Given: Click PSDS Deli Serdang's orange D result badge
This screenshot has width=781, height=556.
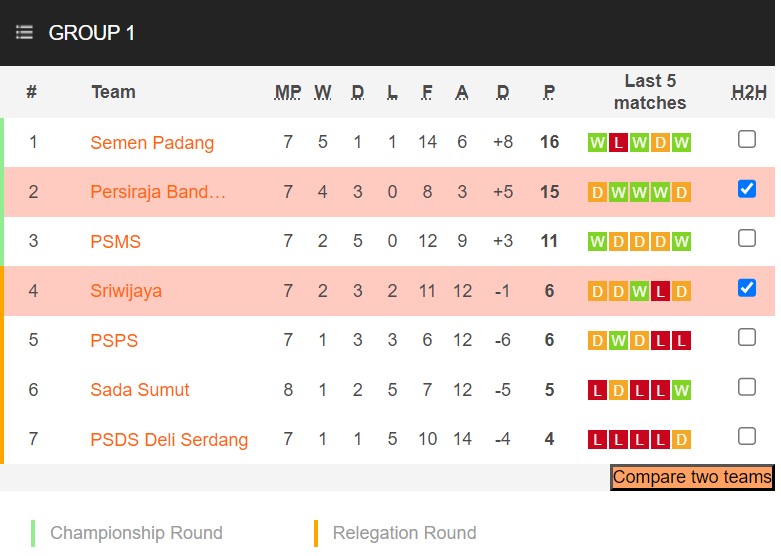Looking at the screenshot, I should 681,439.
